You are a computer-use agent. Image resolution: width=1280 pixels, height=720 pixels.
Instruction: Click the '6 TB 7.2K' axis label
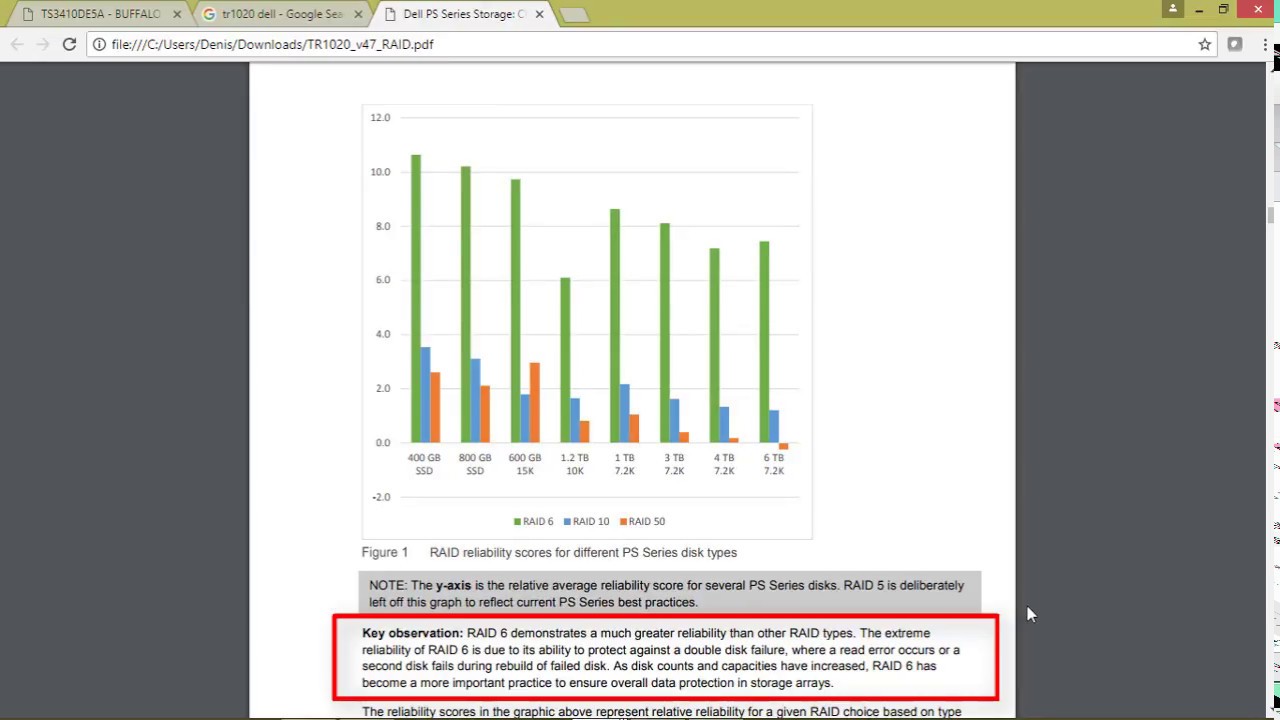click(774, 464)
